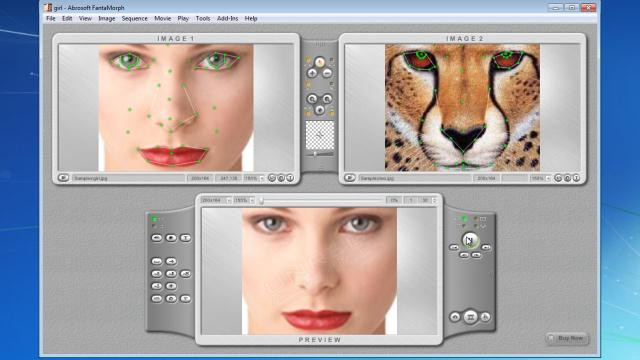Click the percent field above the Preview
This screenshot has height=360, width=640.
(393, 200)
